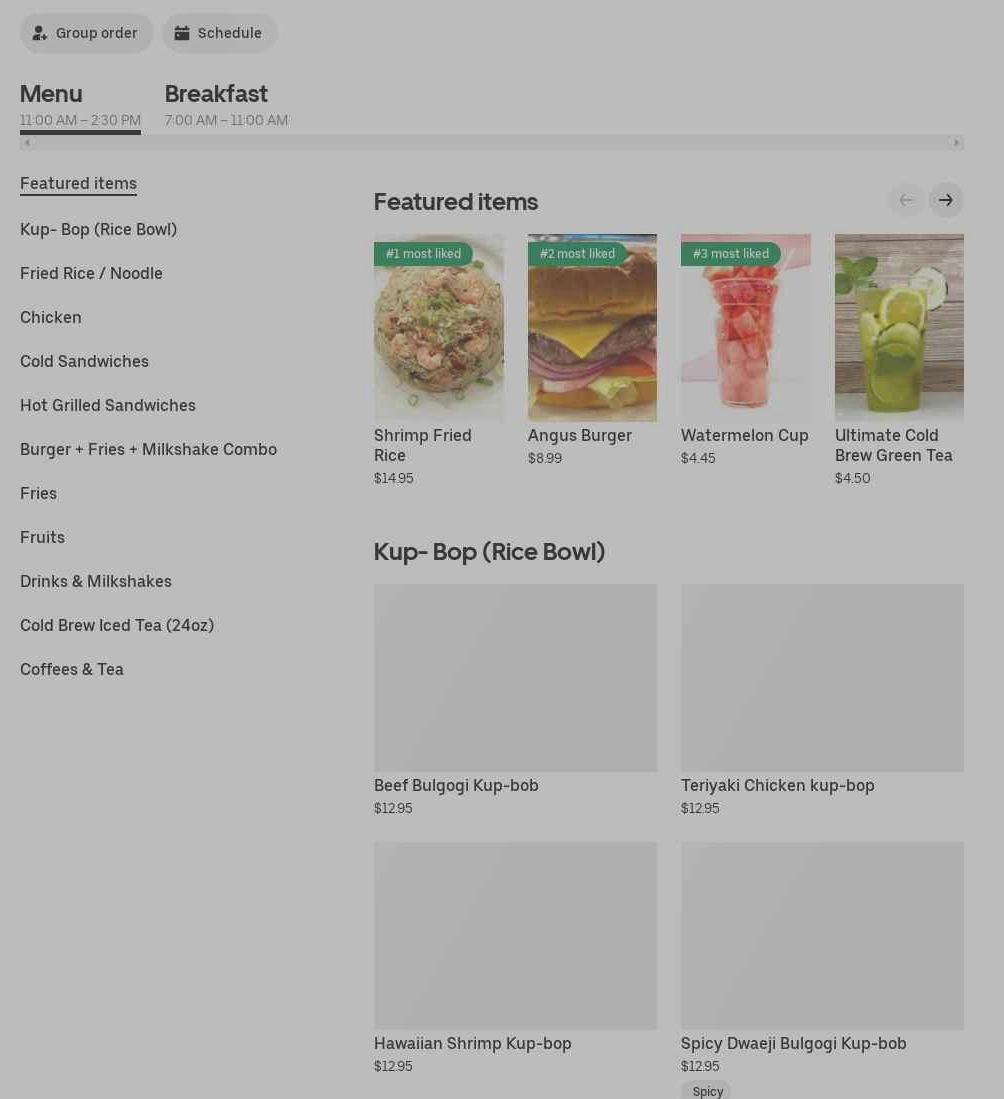The image size is (1004, 1099).
Task: Go to Fried Rice / Noodle section
Action: tap(91, 273)
